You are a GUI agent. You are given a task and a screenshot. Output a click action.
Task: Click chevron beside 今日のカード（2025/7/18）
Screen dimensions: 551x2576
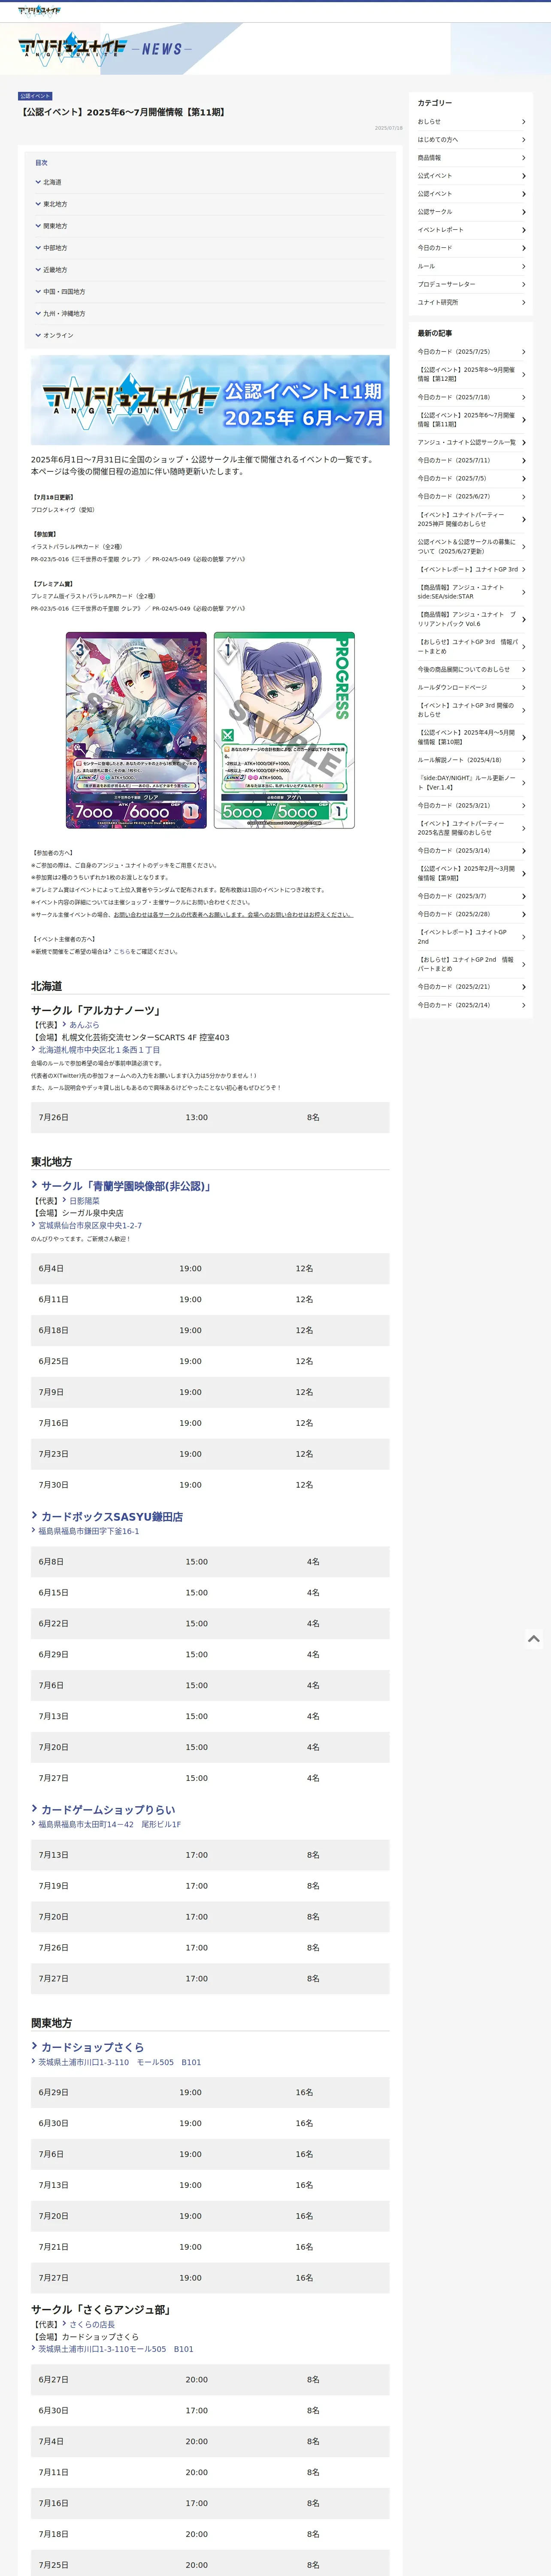click(x=523, y=397)
